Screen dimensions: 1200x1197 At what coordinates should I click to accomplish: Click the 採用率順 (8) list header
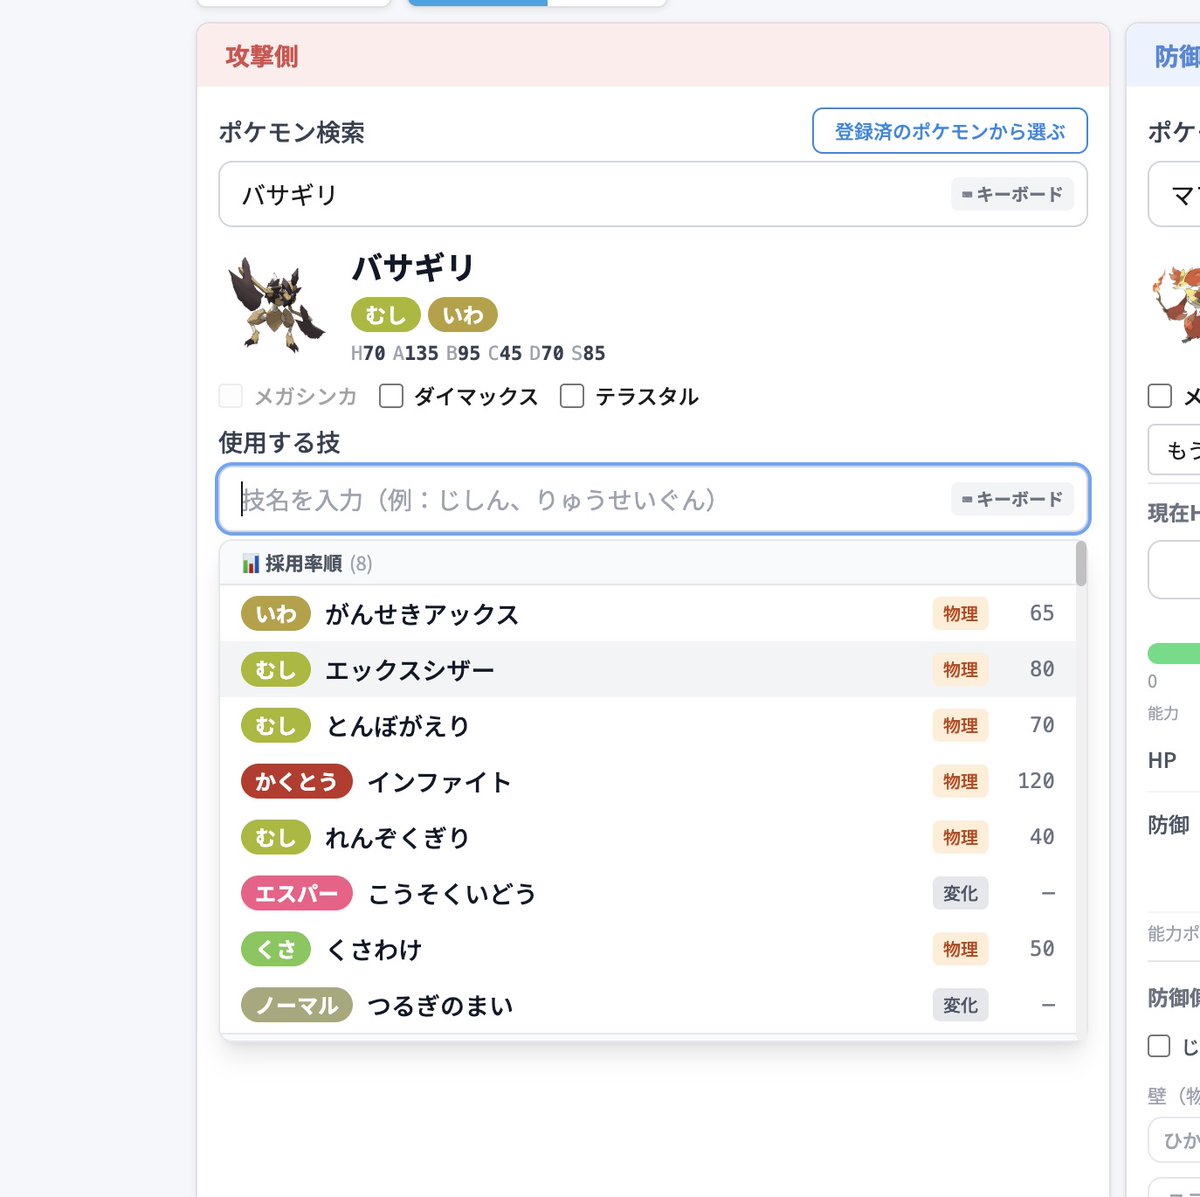tap(648, 564)
